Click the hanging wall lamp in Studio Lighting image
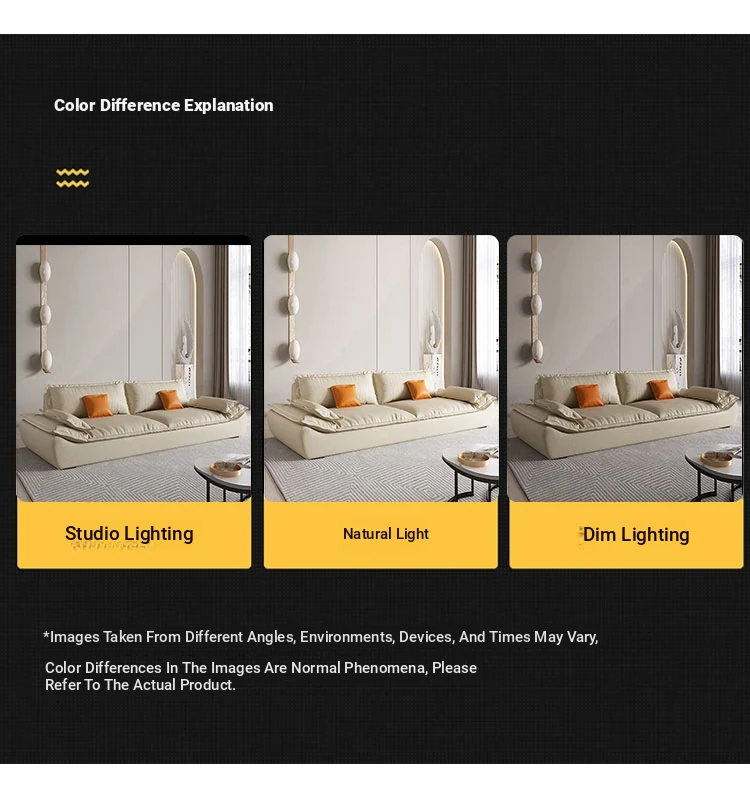The image size is (750, 802). [x=45, y=312]
